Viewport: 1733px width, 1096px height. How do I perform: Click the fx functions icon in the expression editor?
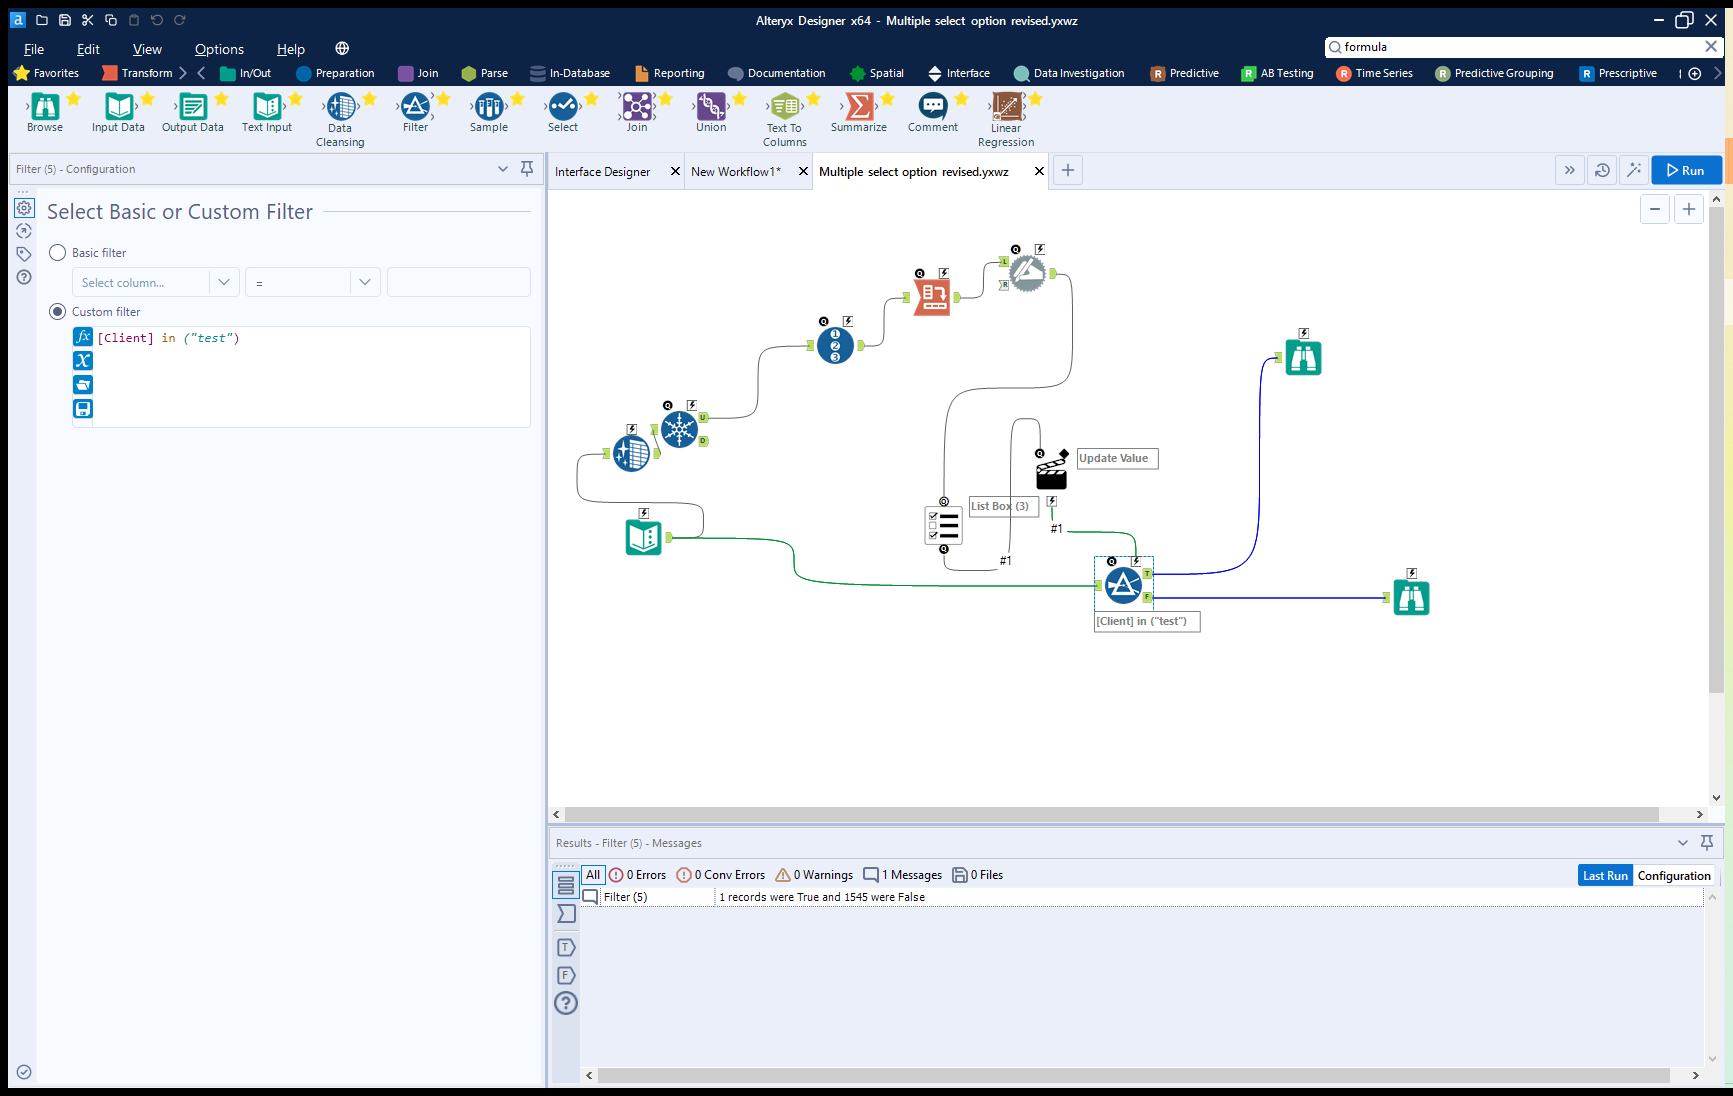pyautogui.click(x=83, y=337)
